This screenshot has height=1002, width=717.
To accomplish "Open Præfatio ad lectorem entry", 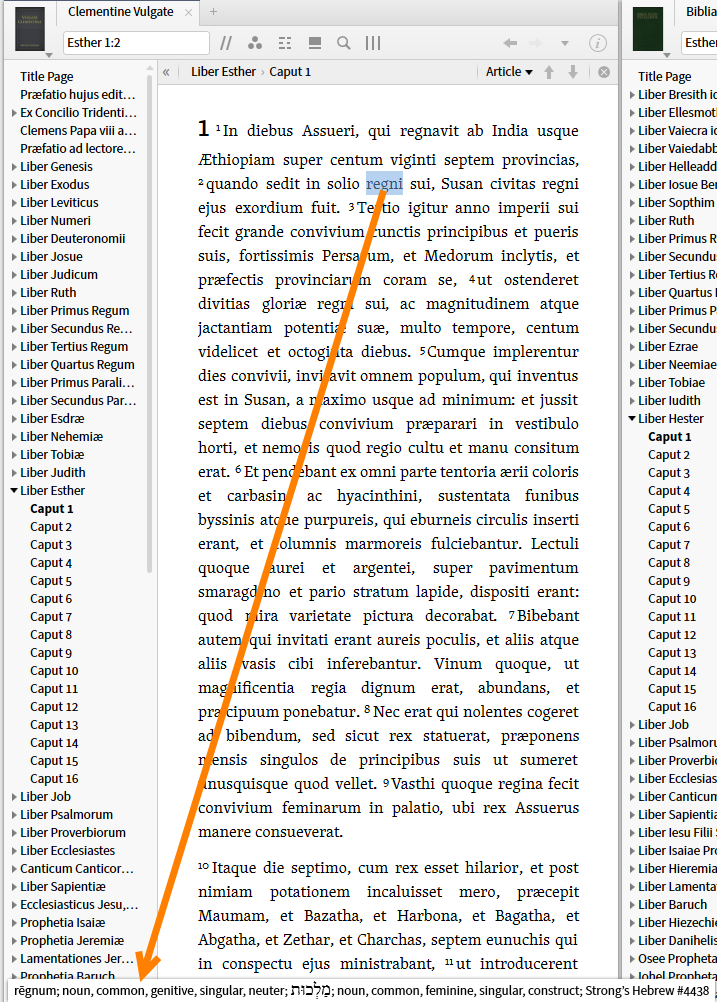I will pyautogui.click(x=78, y=149).
